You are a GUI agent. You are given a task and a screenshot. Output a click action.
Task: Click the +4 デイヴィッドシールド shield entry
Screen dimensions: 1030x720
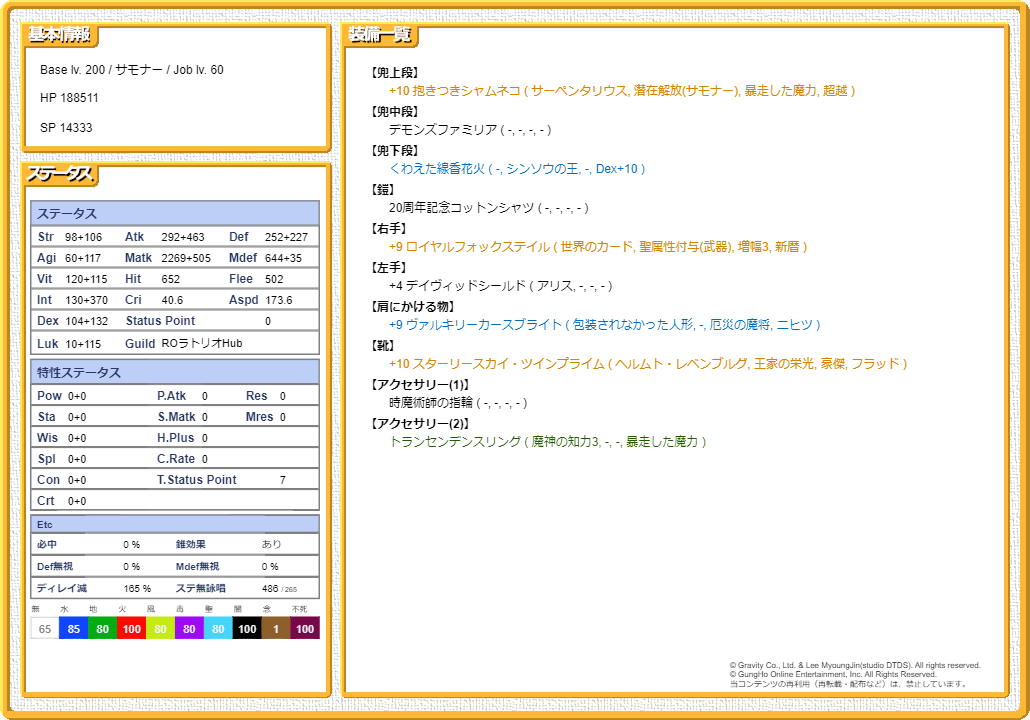[500, 286]
